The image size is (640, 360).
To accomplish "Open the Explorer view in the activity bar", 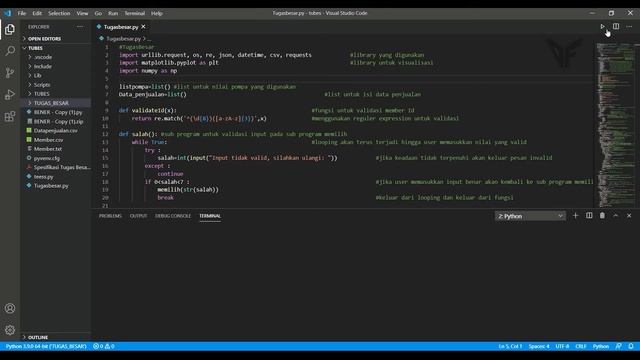I will point(10,29).
